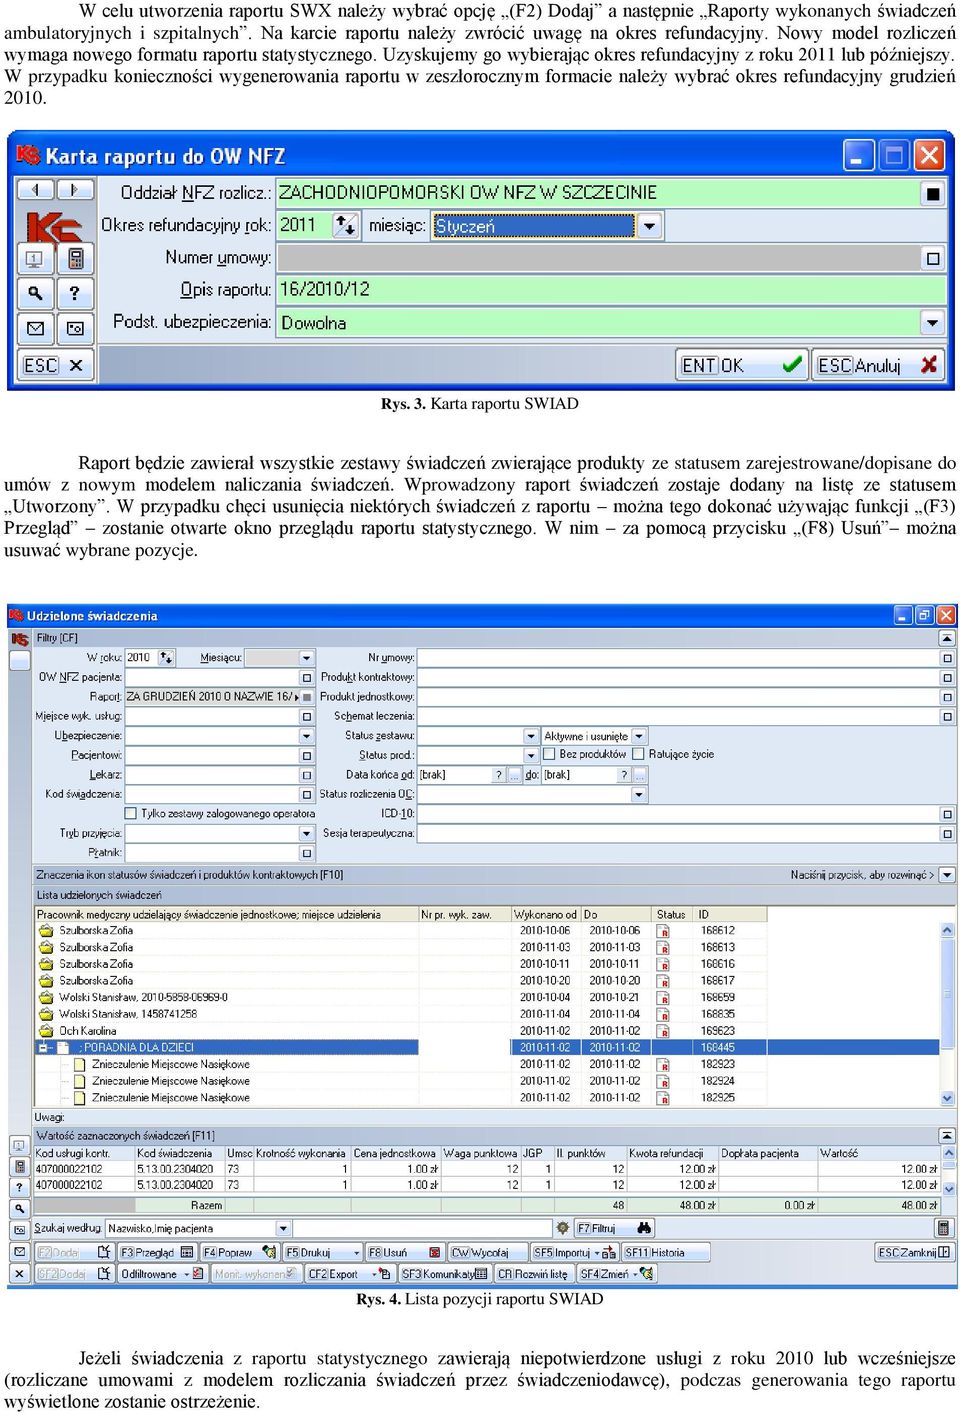
Task: Open the Szukaj według dropdown
Action: point(284,1228)
